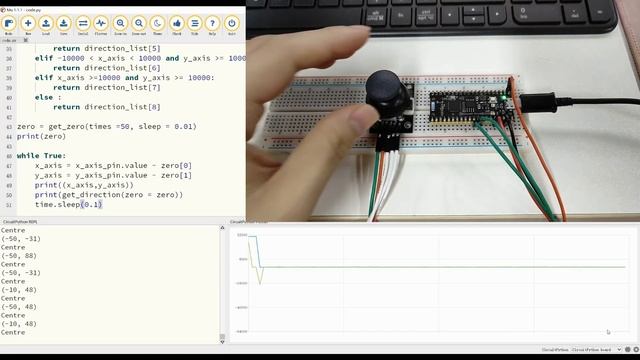Open Help documentation
The image size is (640, 360).
tap(212, 25)
